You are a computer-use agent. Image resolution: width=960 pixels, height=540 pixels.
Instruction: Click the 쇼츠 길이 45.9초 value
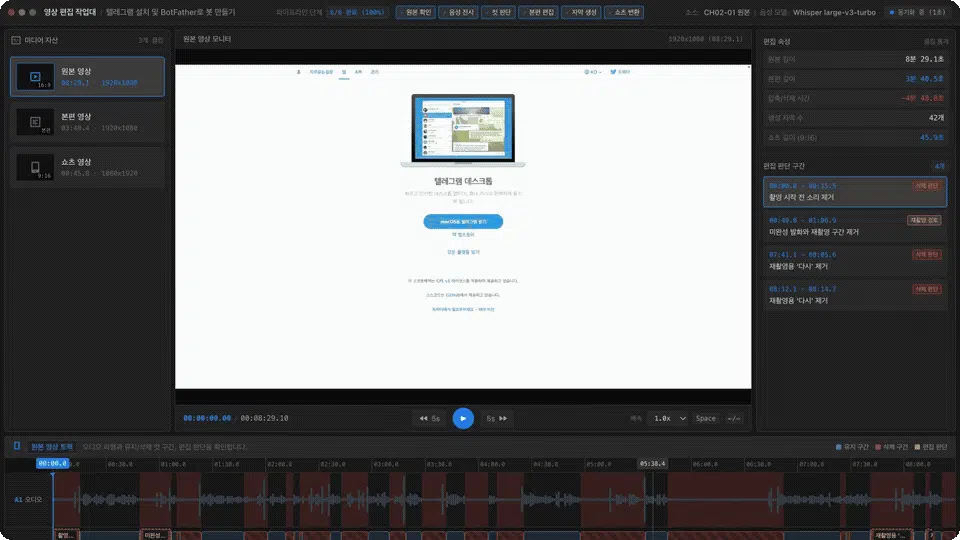(x=932, y=137)
